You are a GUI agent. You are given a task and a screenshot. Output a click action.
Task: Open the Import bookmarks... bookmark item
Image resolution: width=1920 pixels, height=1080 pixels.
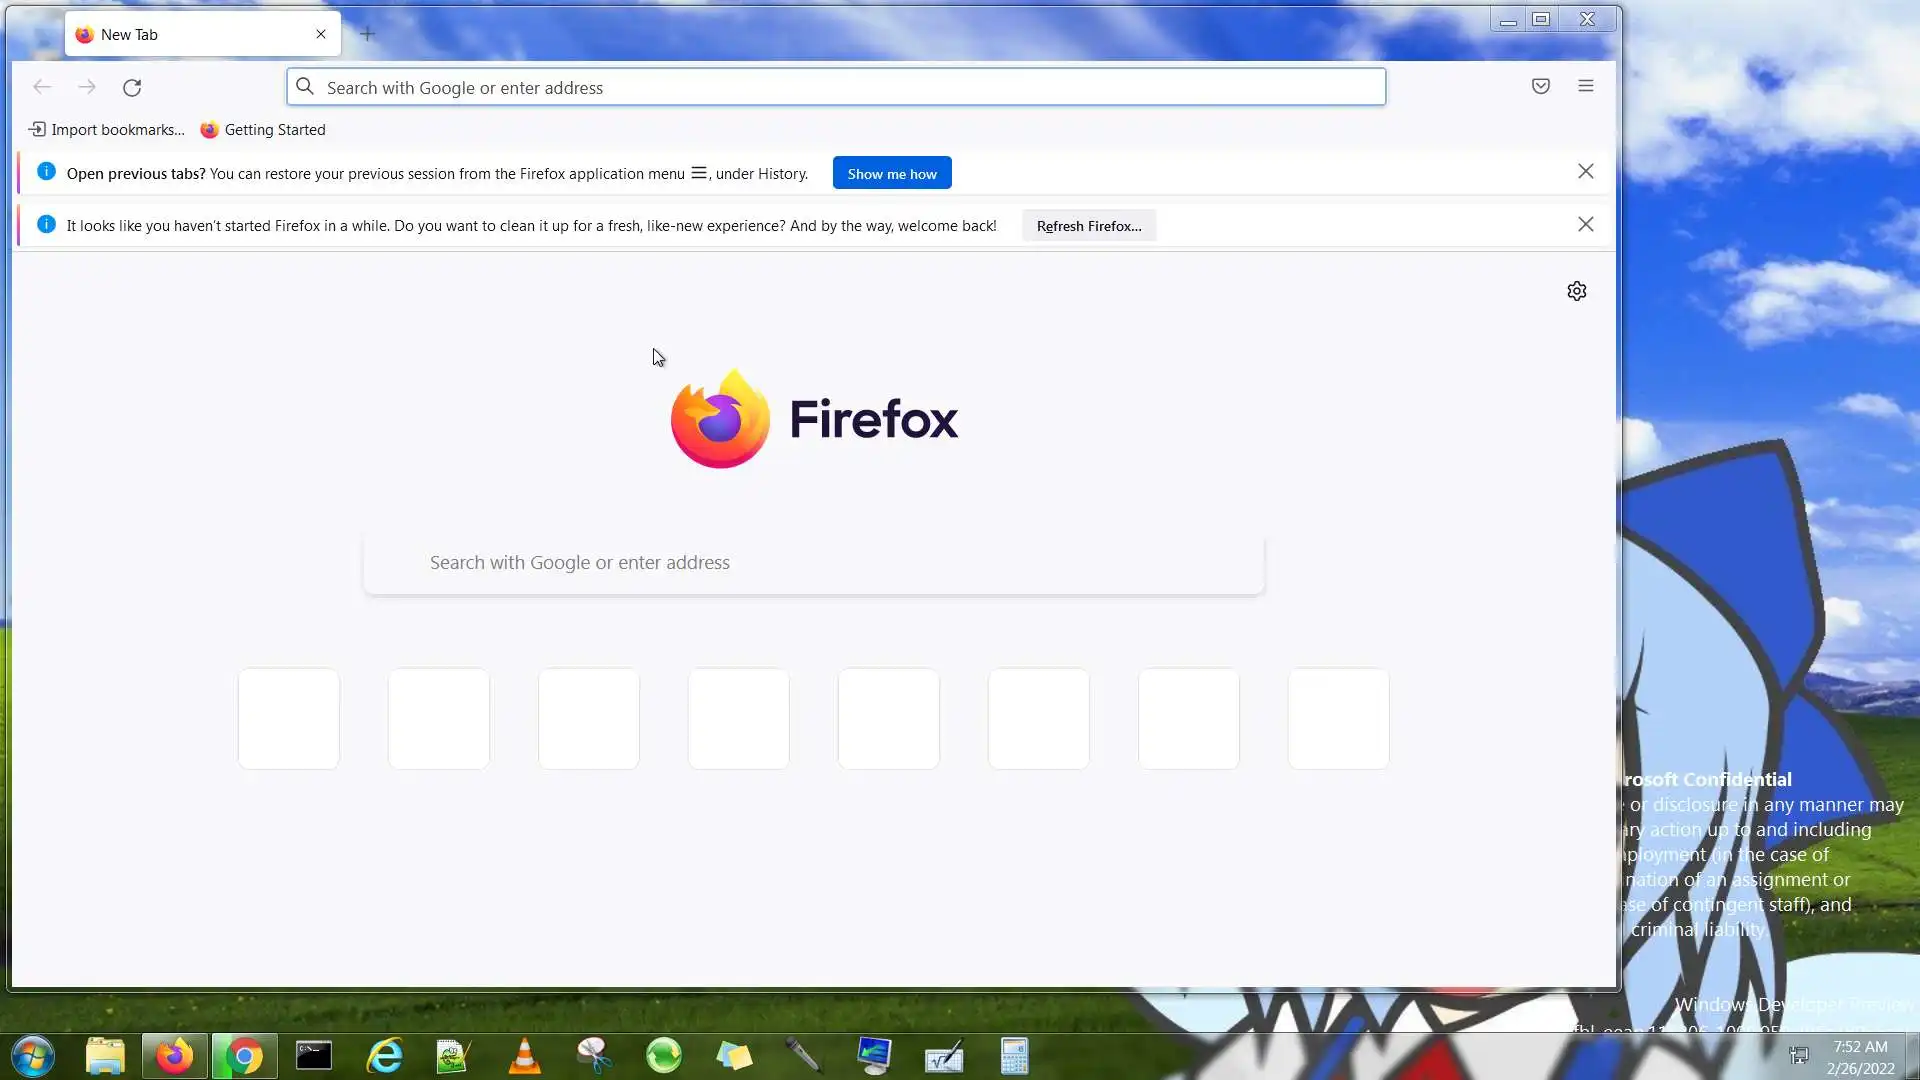point(107,130)
